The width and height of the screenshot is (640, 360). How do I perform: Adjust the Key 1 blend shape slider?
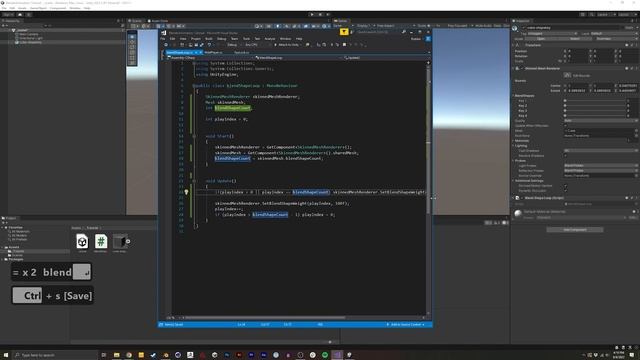[596, 100]
